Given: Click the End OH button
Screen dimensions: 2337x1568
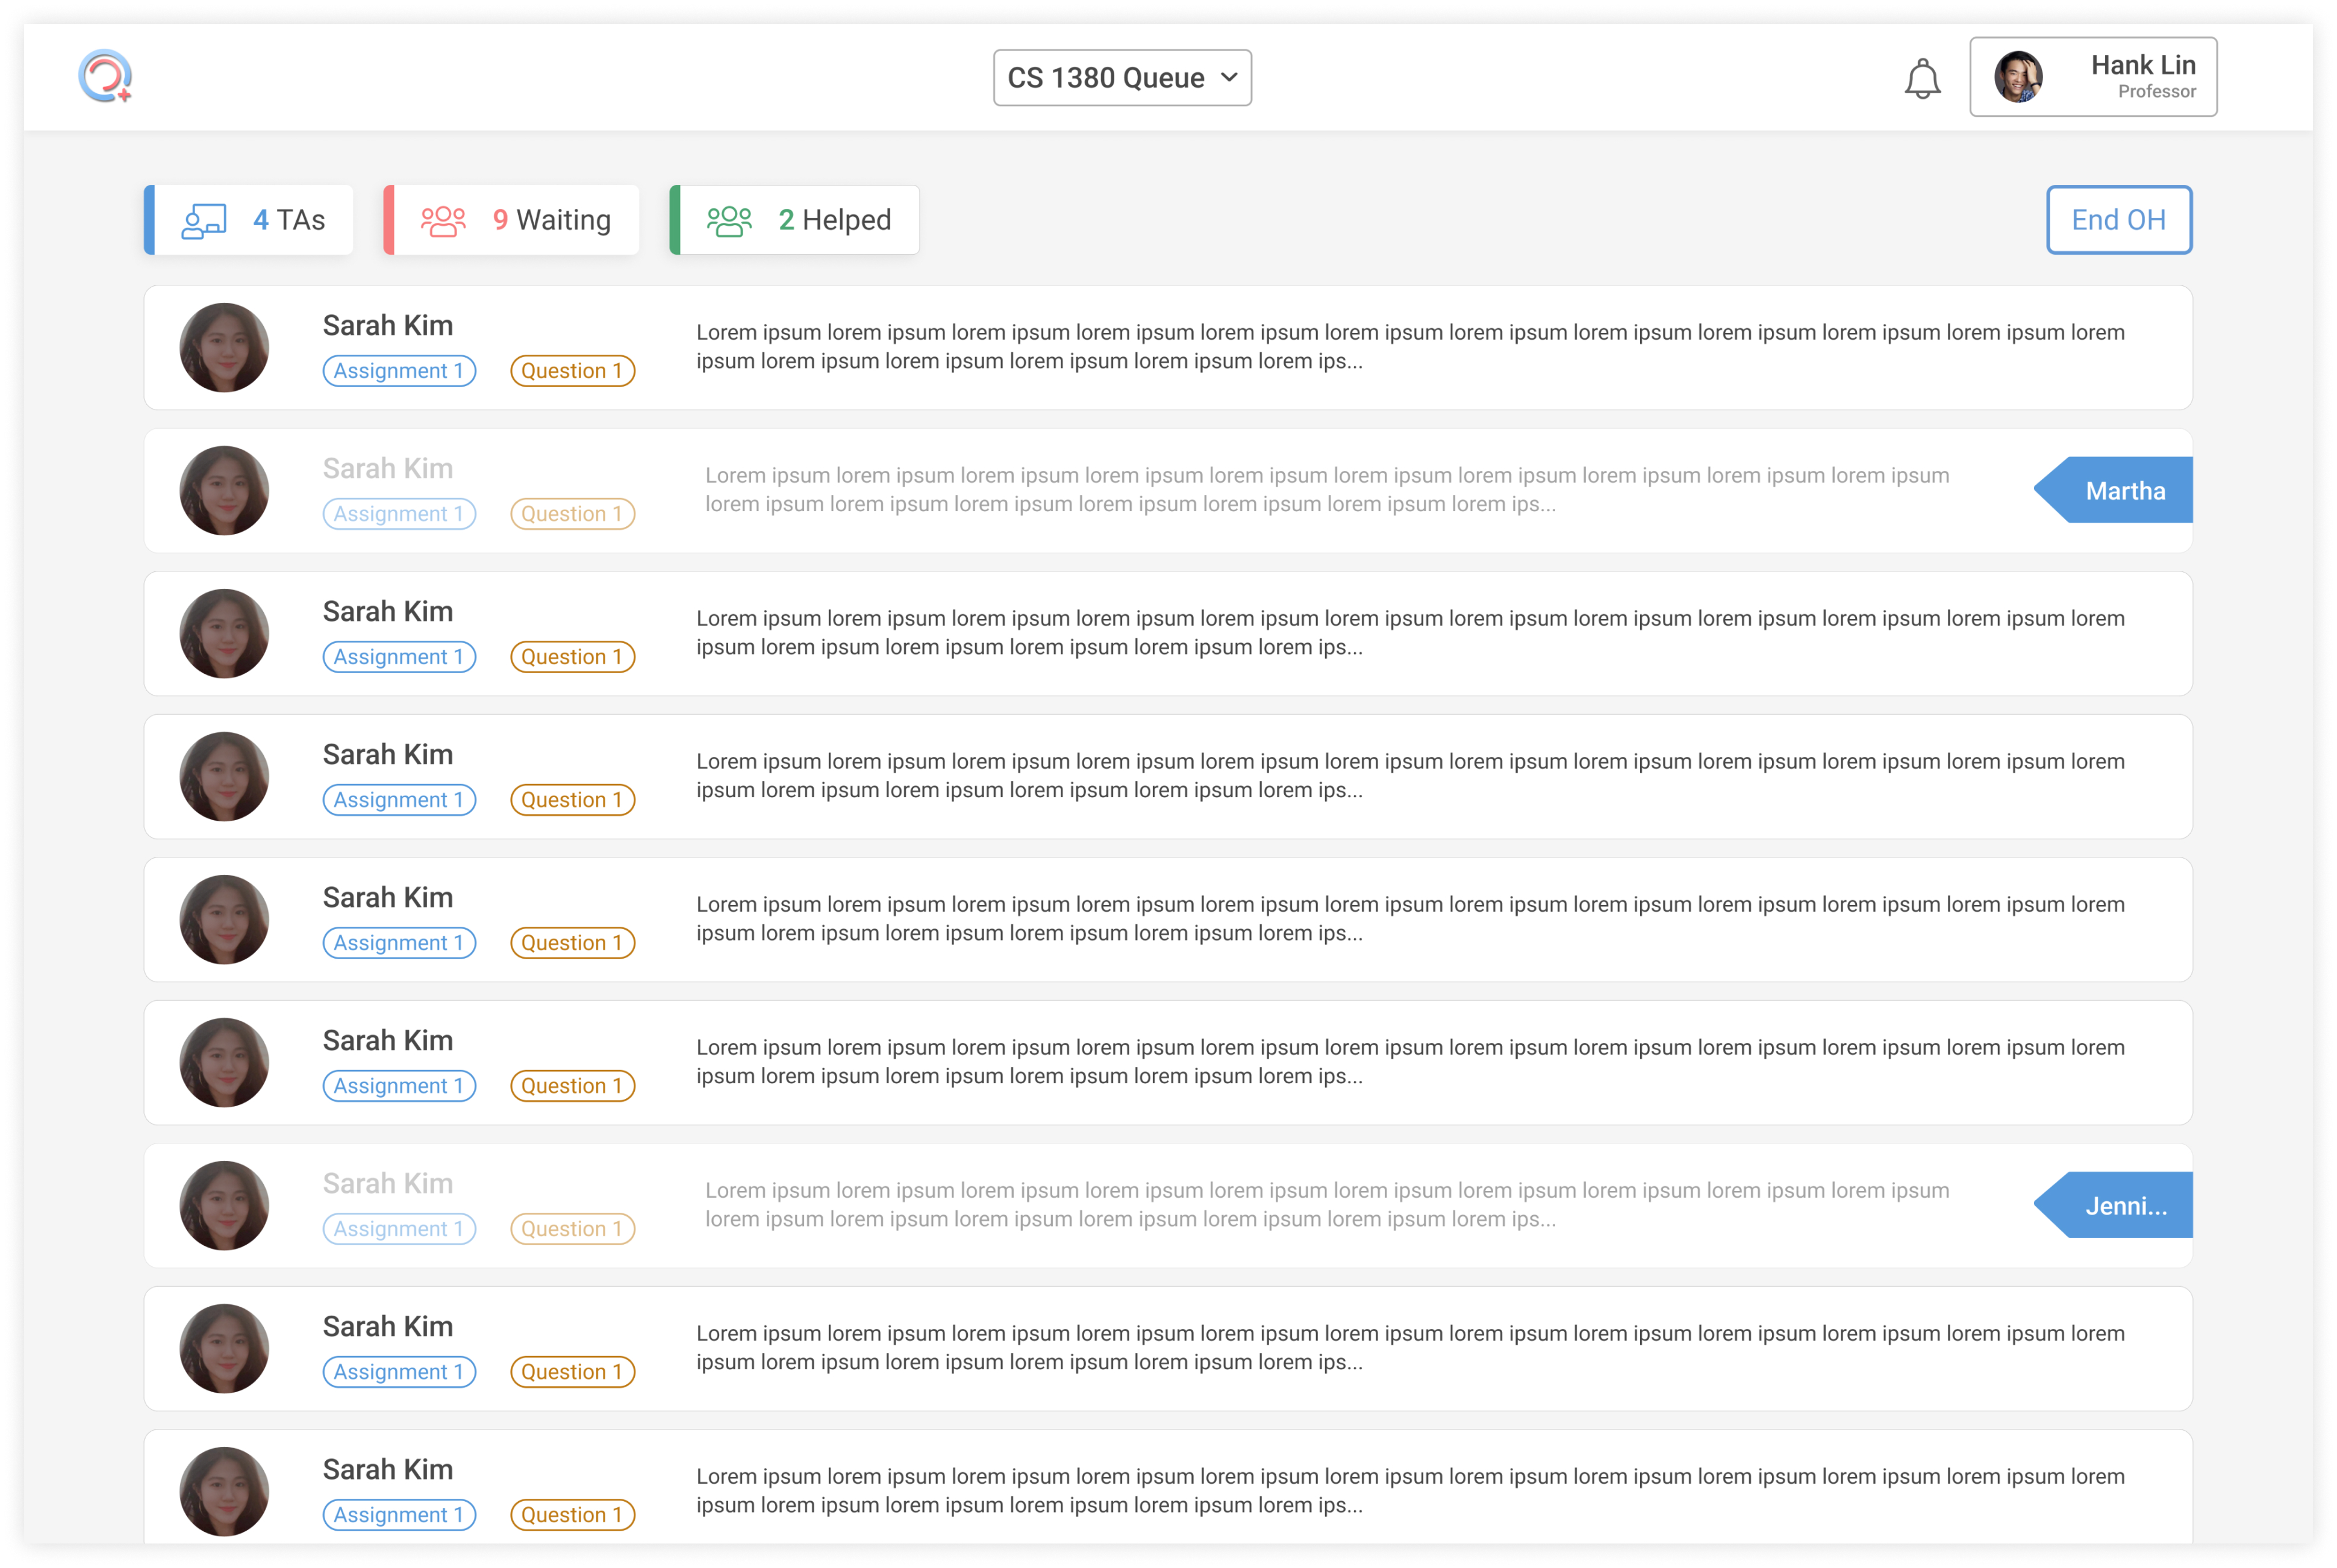Looking at the screenshot, I should coord(2118,220).
